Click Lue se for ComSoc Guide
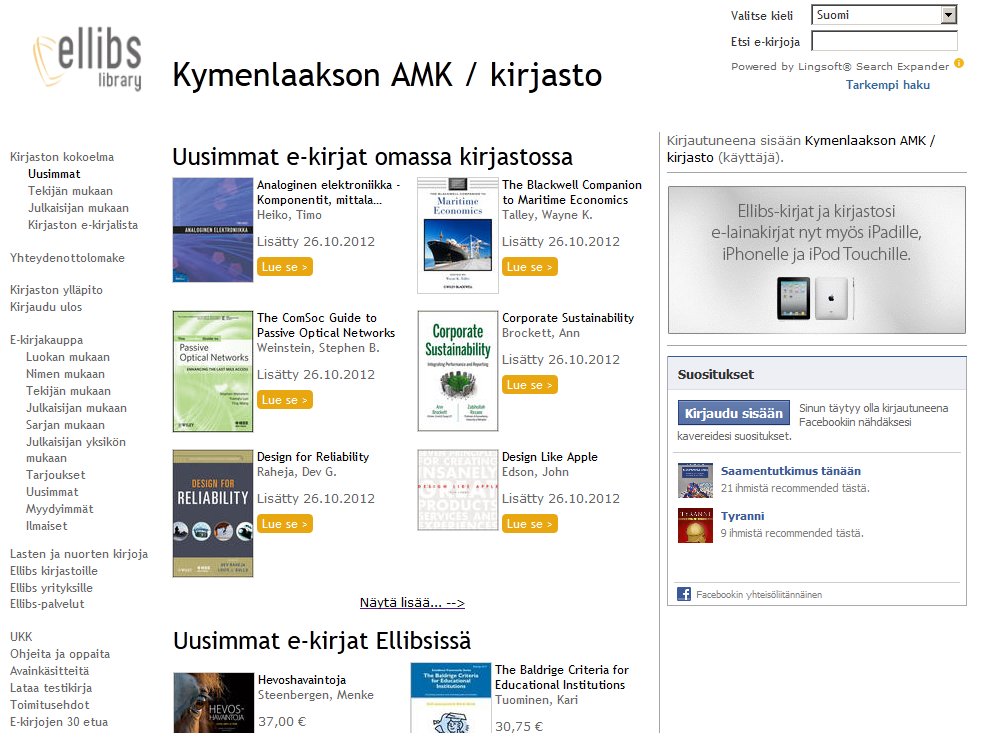 click(x=285, y=400)
